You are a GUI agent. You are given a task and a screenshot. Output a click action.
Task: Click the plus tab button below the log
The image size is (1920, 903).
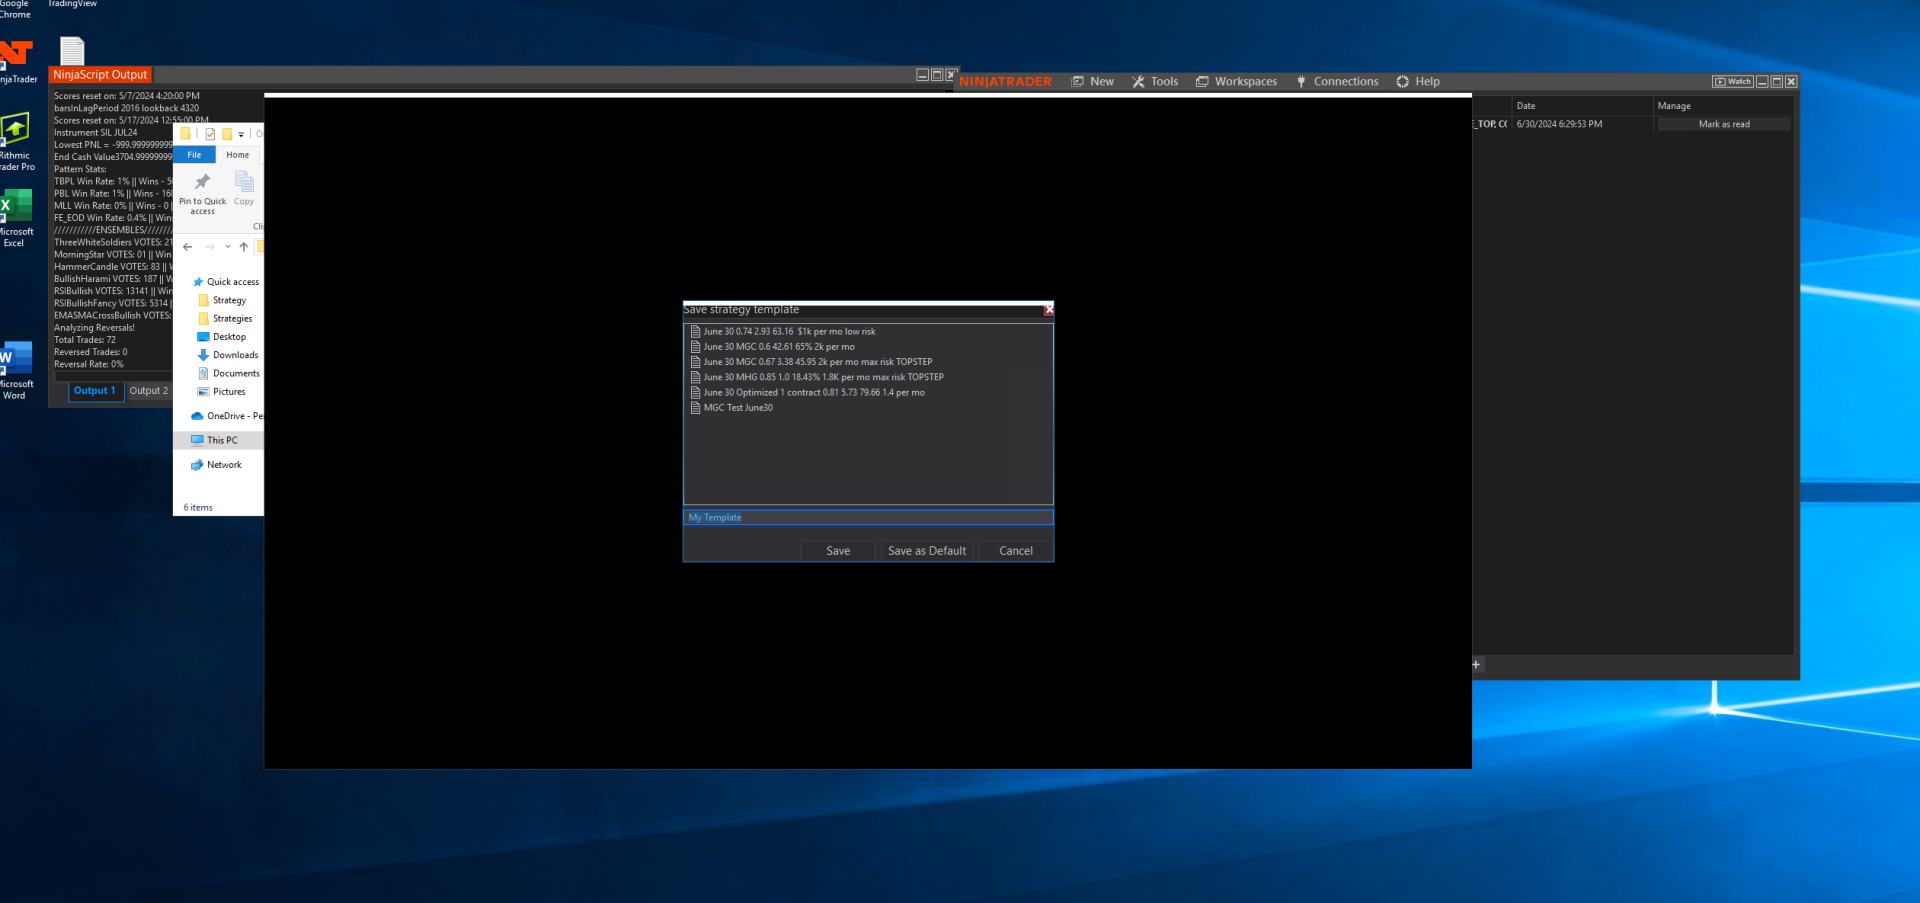click(1476, 664)
